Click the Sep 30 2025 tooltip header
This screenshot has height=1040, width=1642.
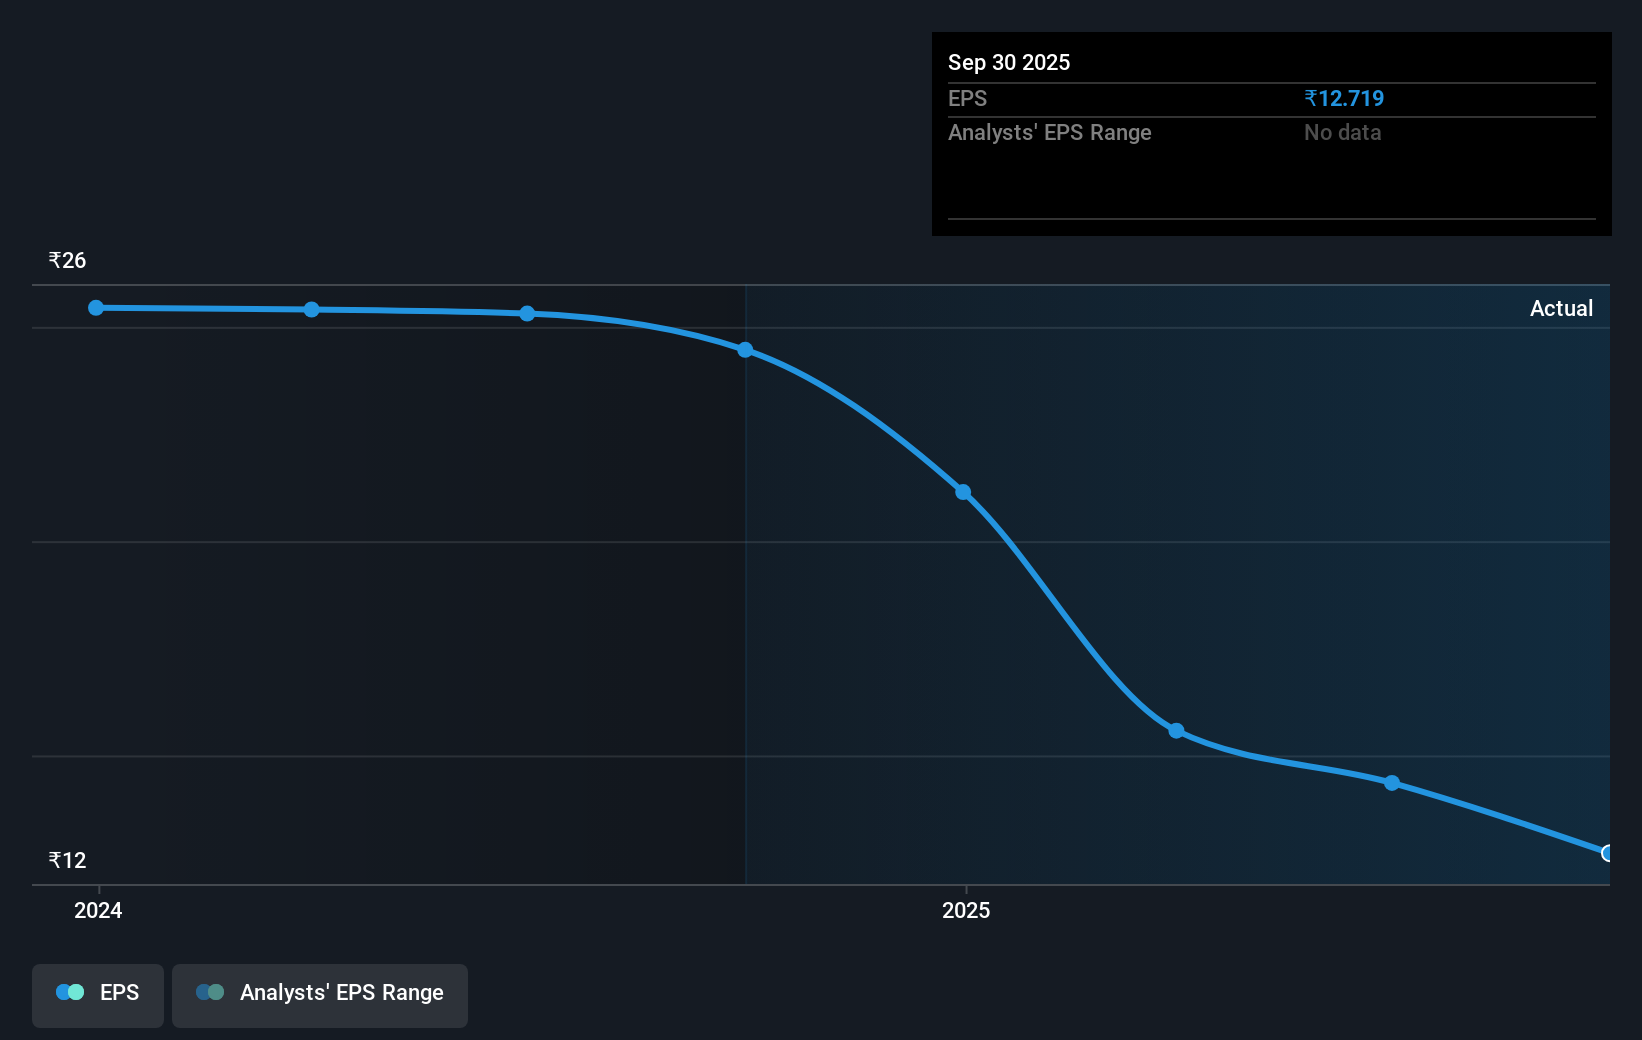(x=1009, y=62)
